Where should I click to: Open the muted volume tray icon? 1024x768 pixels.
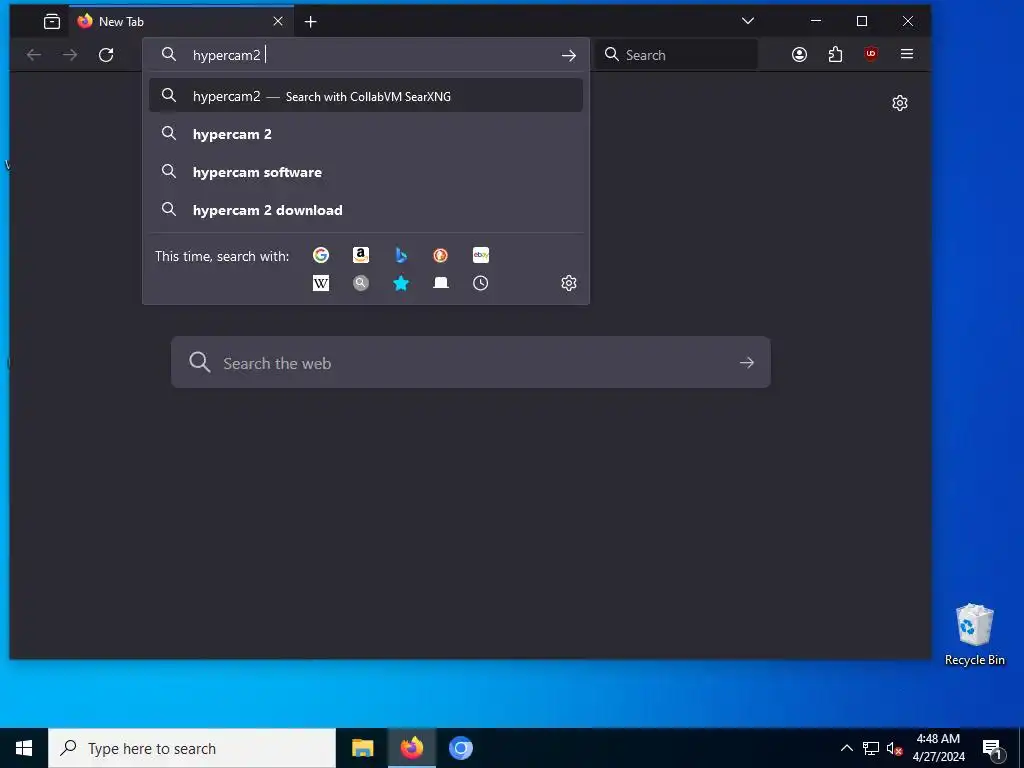click(x=894, y=748)
